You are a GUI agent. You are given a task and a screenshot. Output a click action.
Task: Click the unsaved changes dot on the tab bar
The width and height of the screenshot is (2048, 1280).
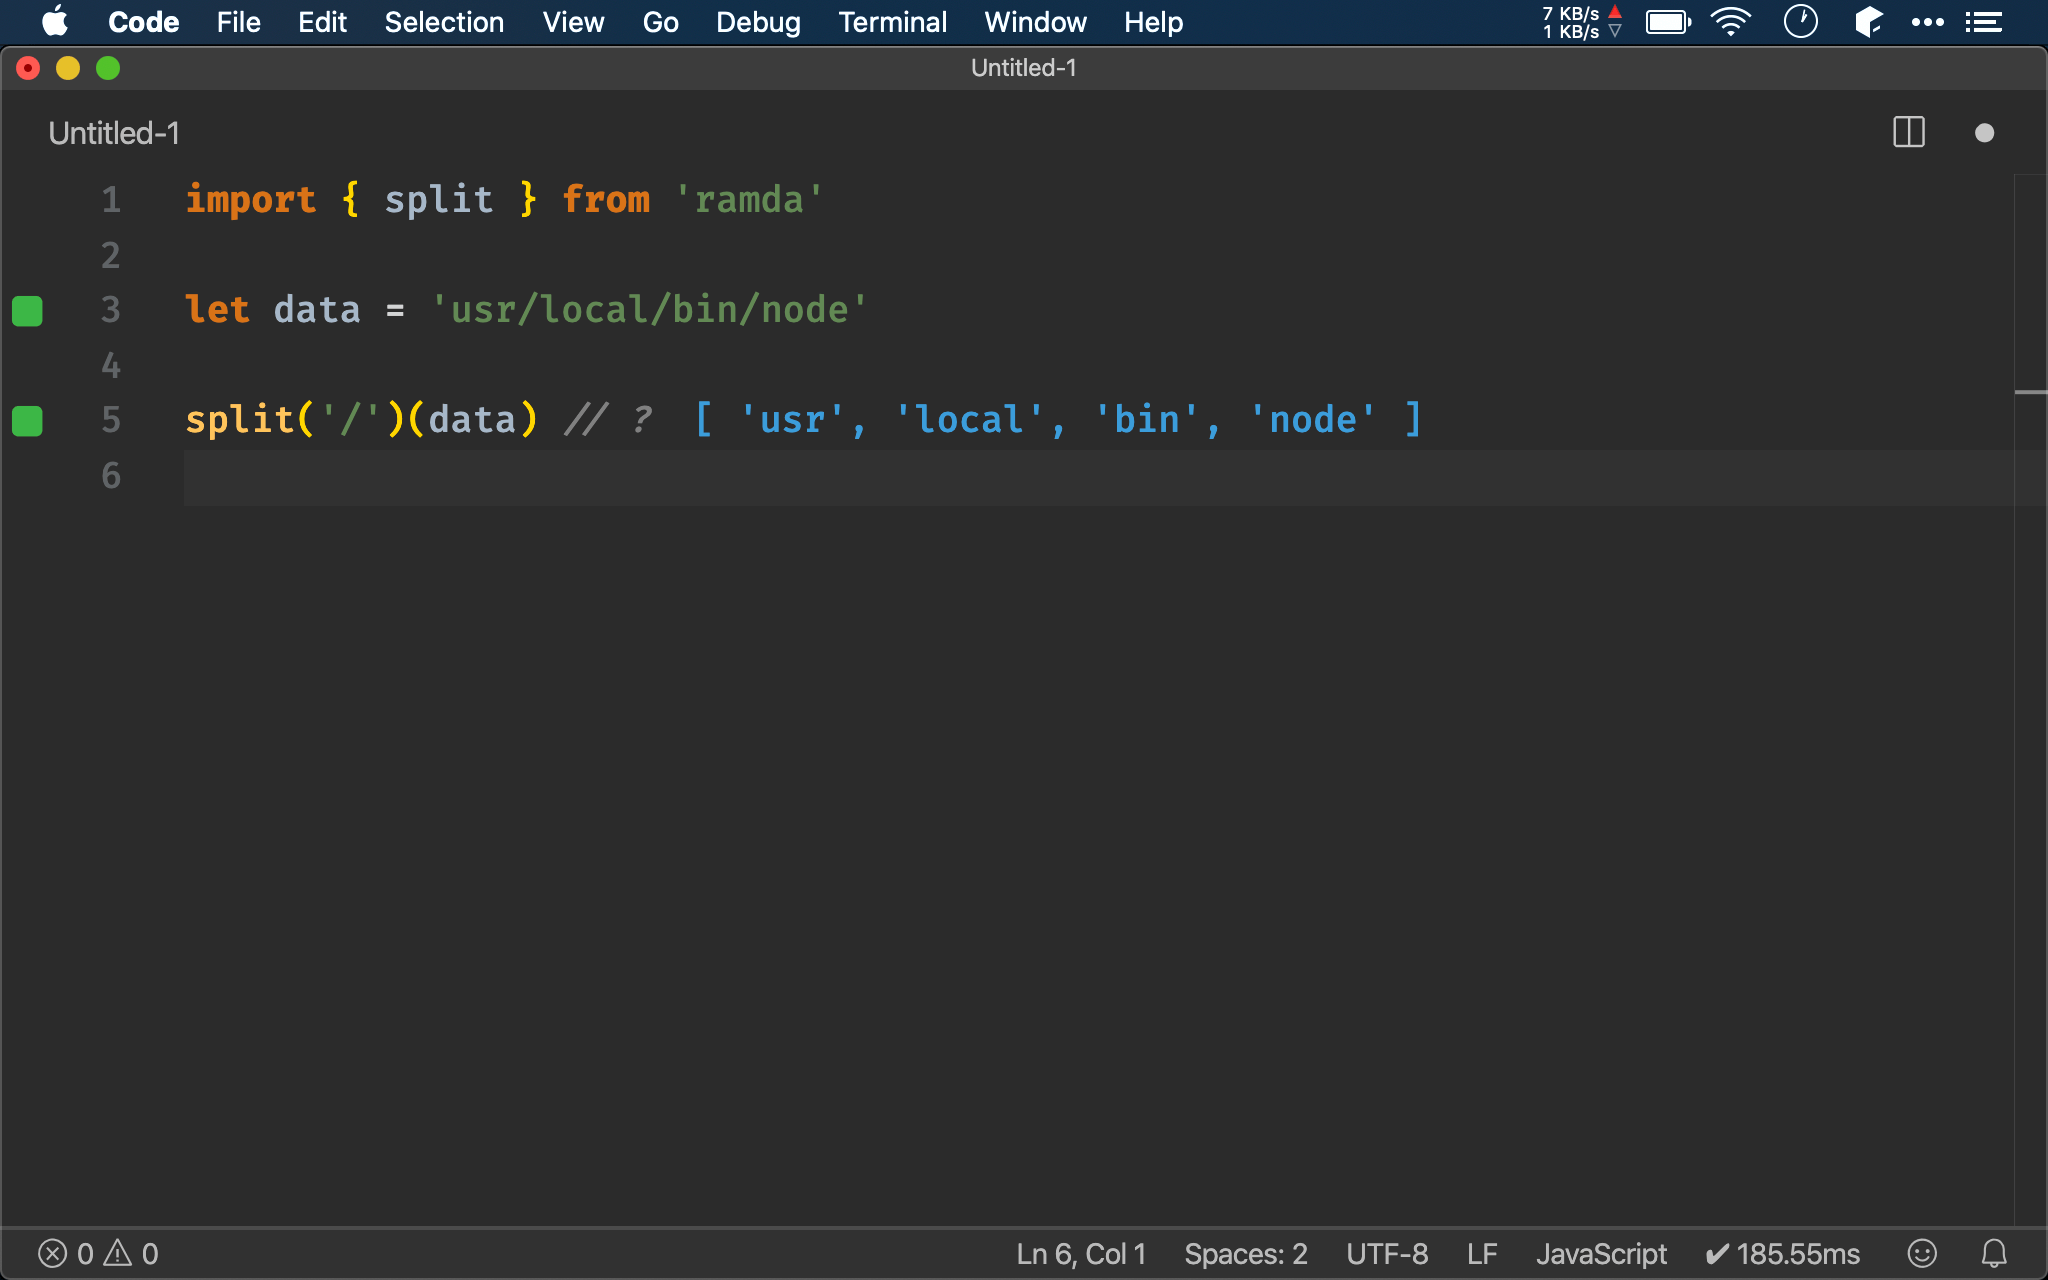[1984, 133]
